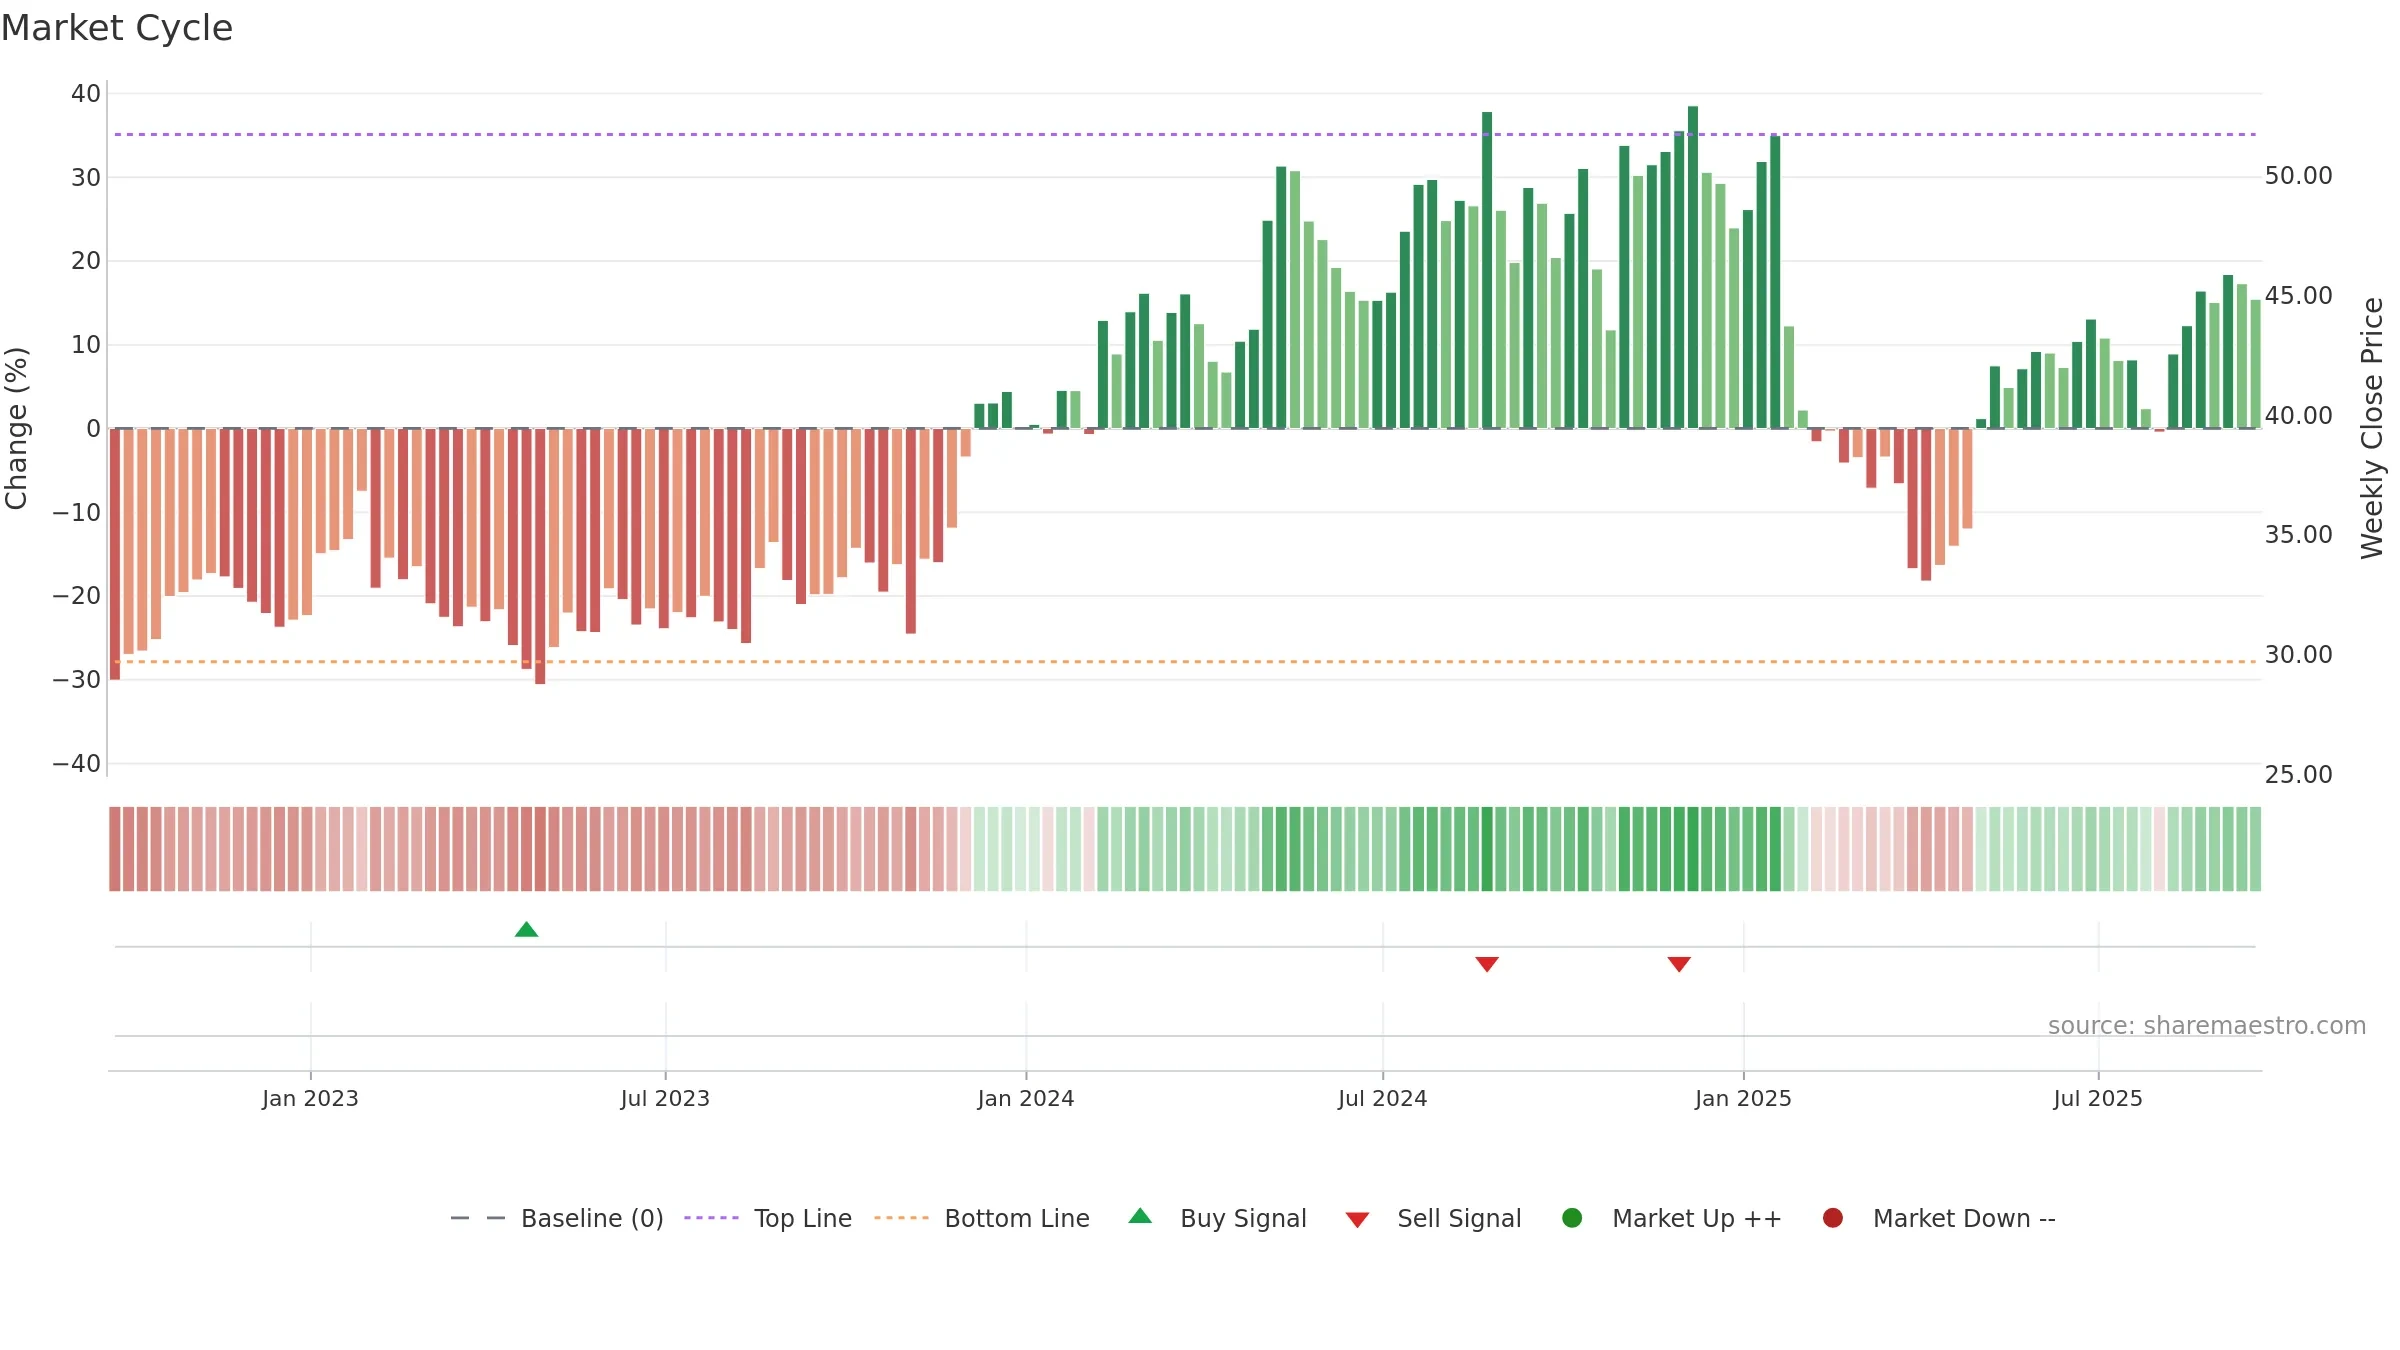
Task: Click the Jan 2023 axis label
Action: pyautogui.click(x=310, y=1098)
